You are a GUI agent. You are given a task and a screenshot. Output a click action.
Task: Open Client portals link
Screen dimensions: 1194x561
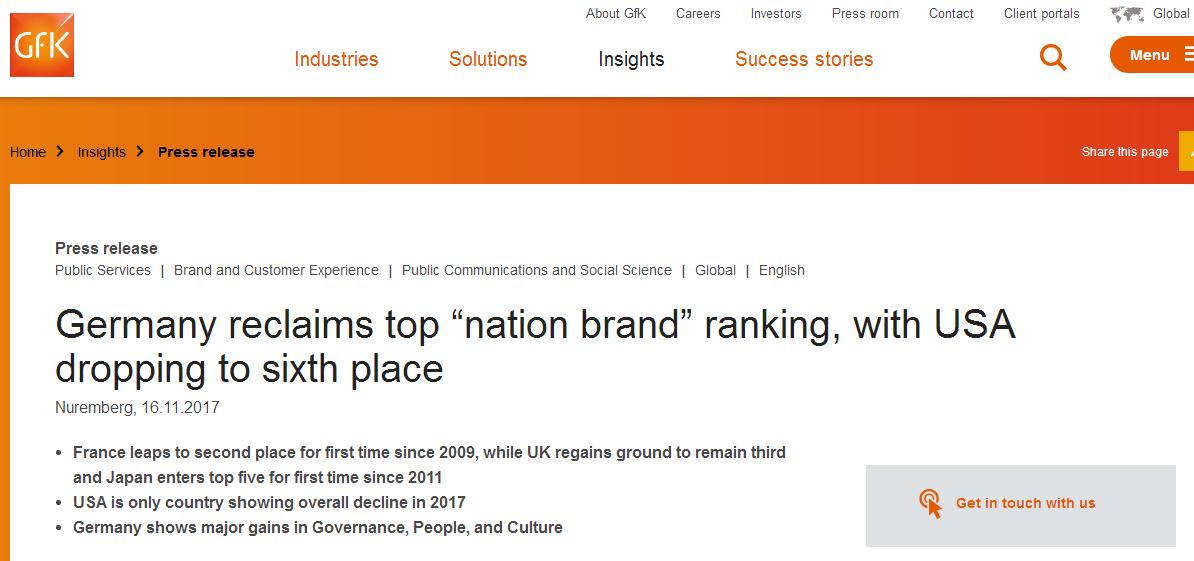tap(1042, 14)
